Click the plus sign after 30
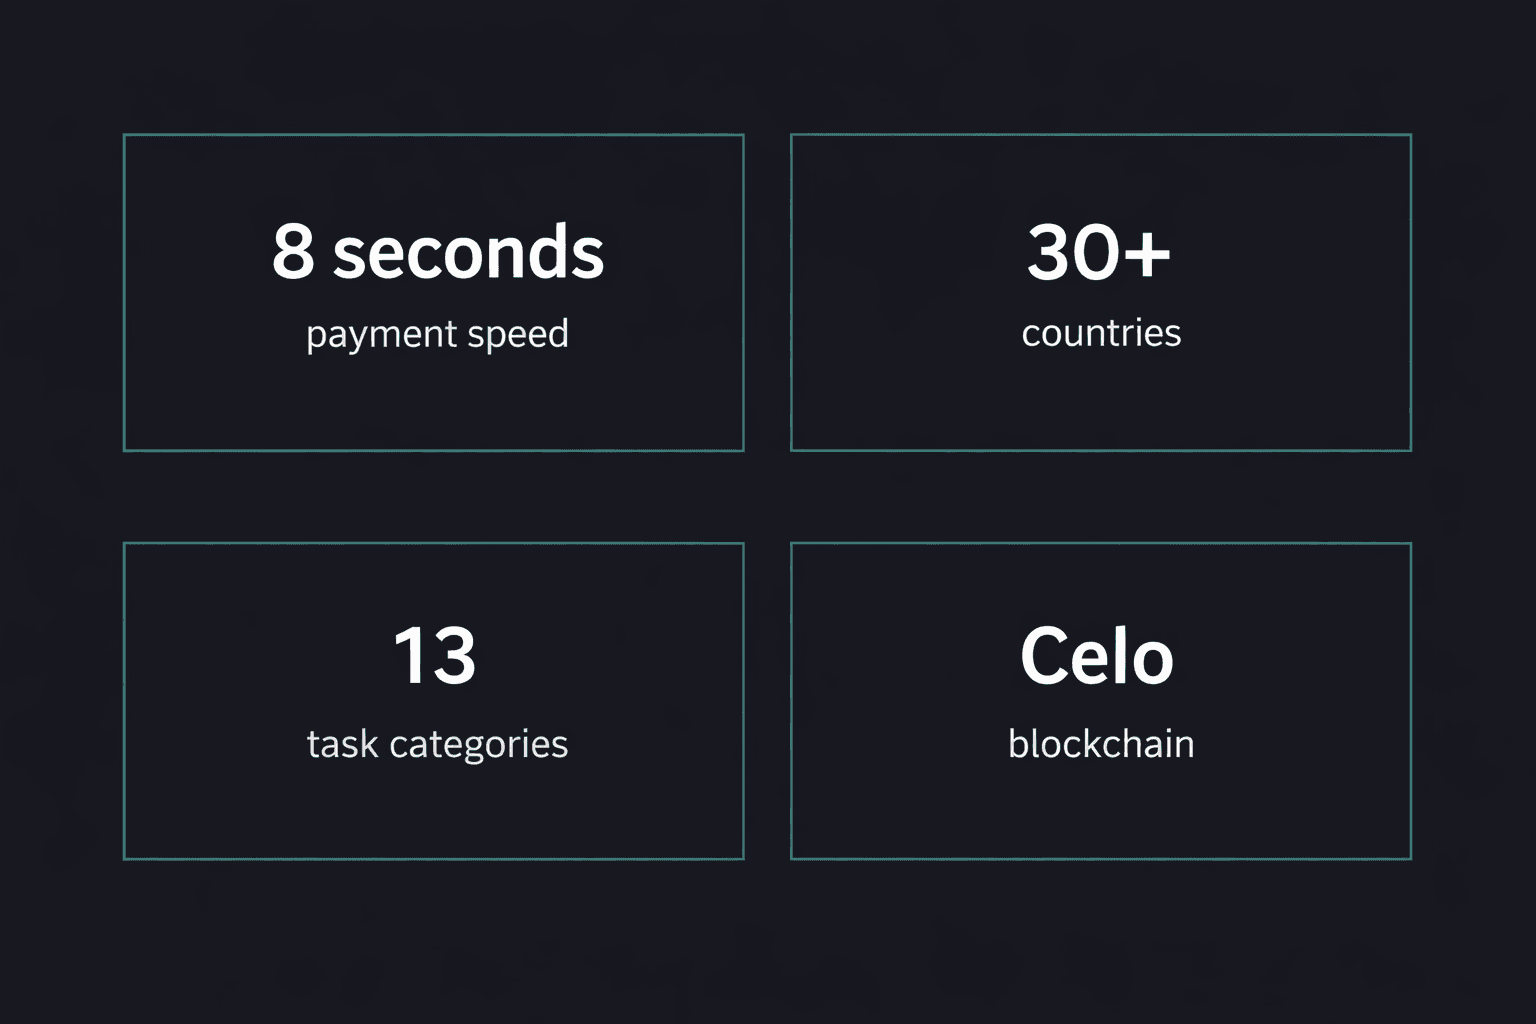The height and width of the screenshot is (1024, 1536). click(x=1146, y=252)
